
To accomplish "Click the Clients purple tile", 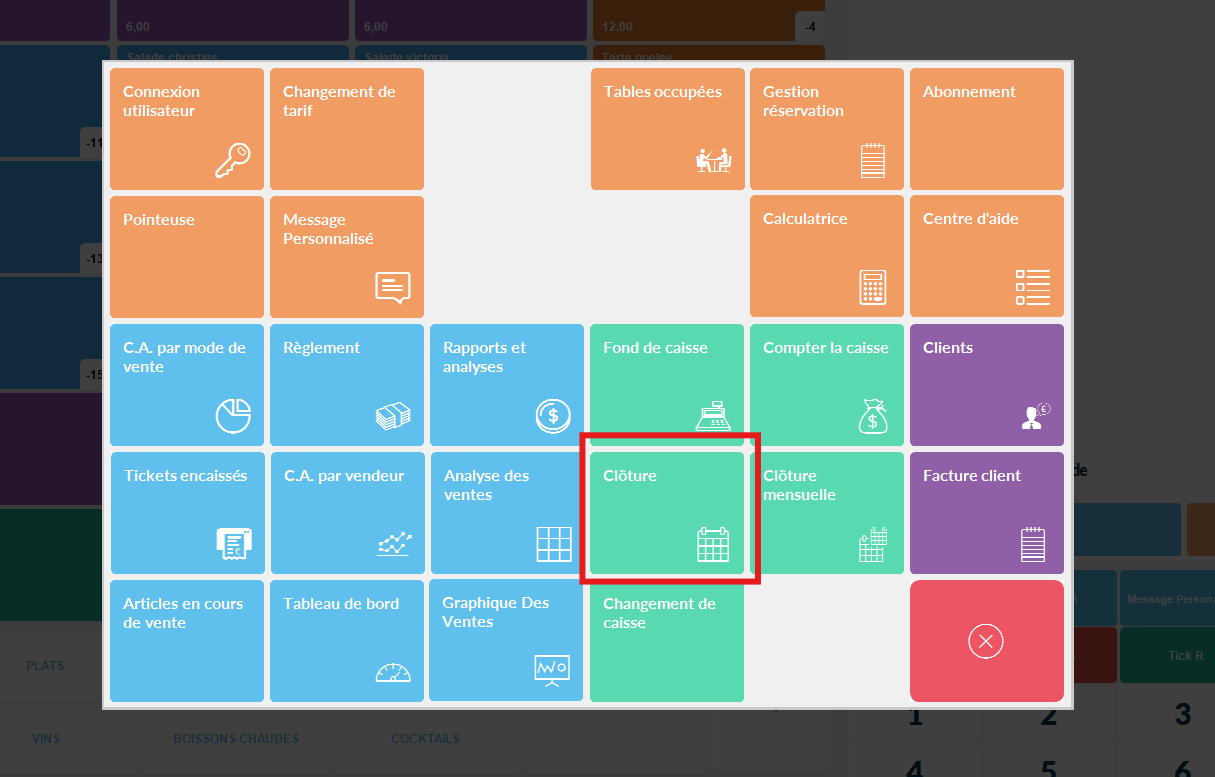I will click(986, 385).
